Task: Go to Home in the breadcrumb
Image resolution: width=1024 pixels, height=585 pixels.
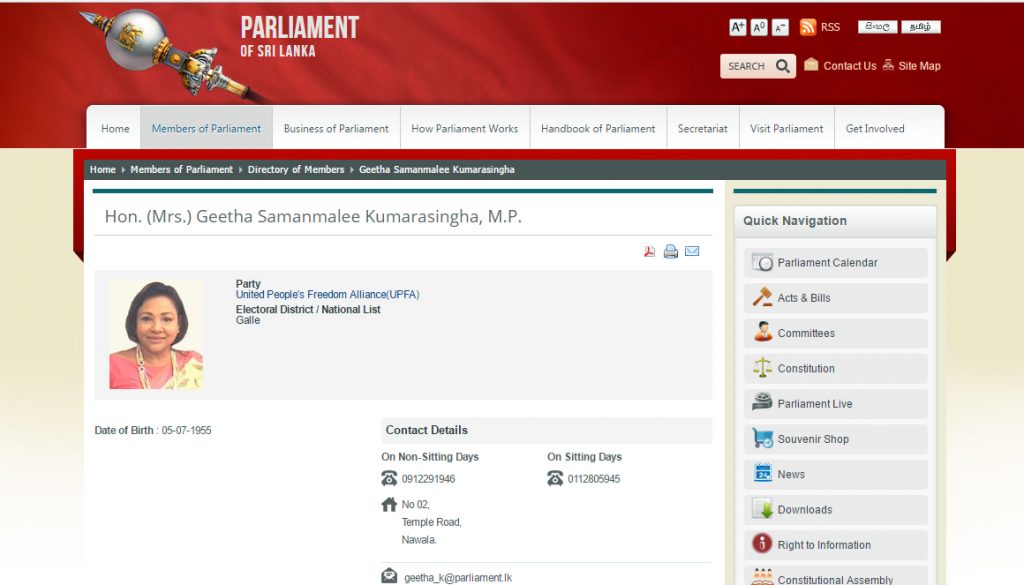Action: coord(103,170)
